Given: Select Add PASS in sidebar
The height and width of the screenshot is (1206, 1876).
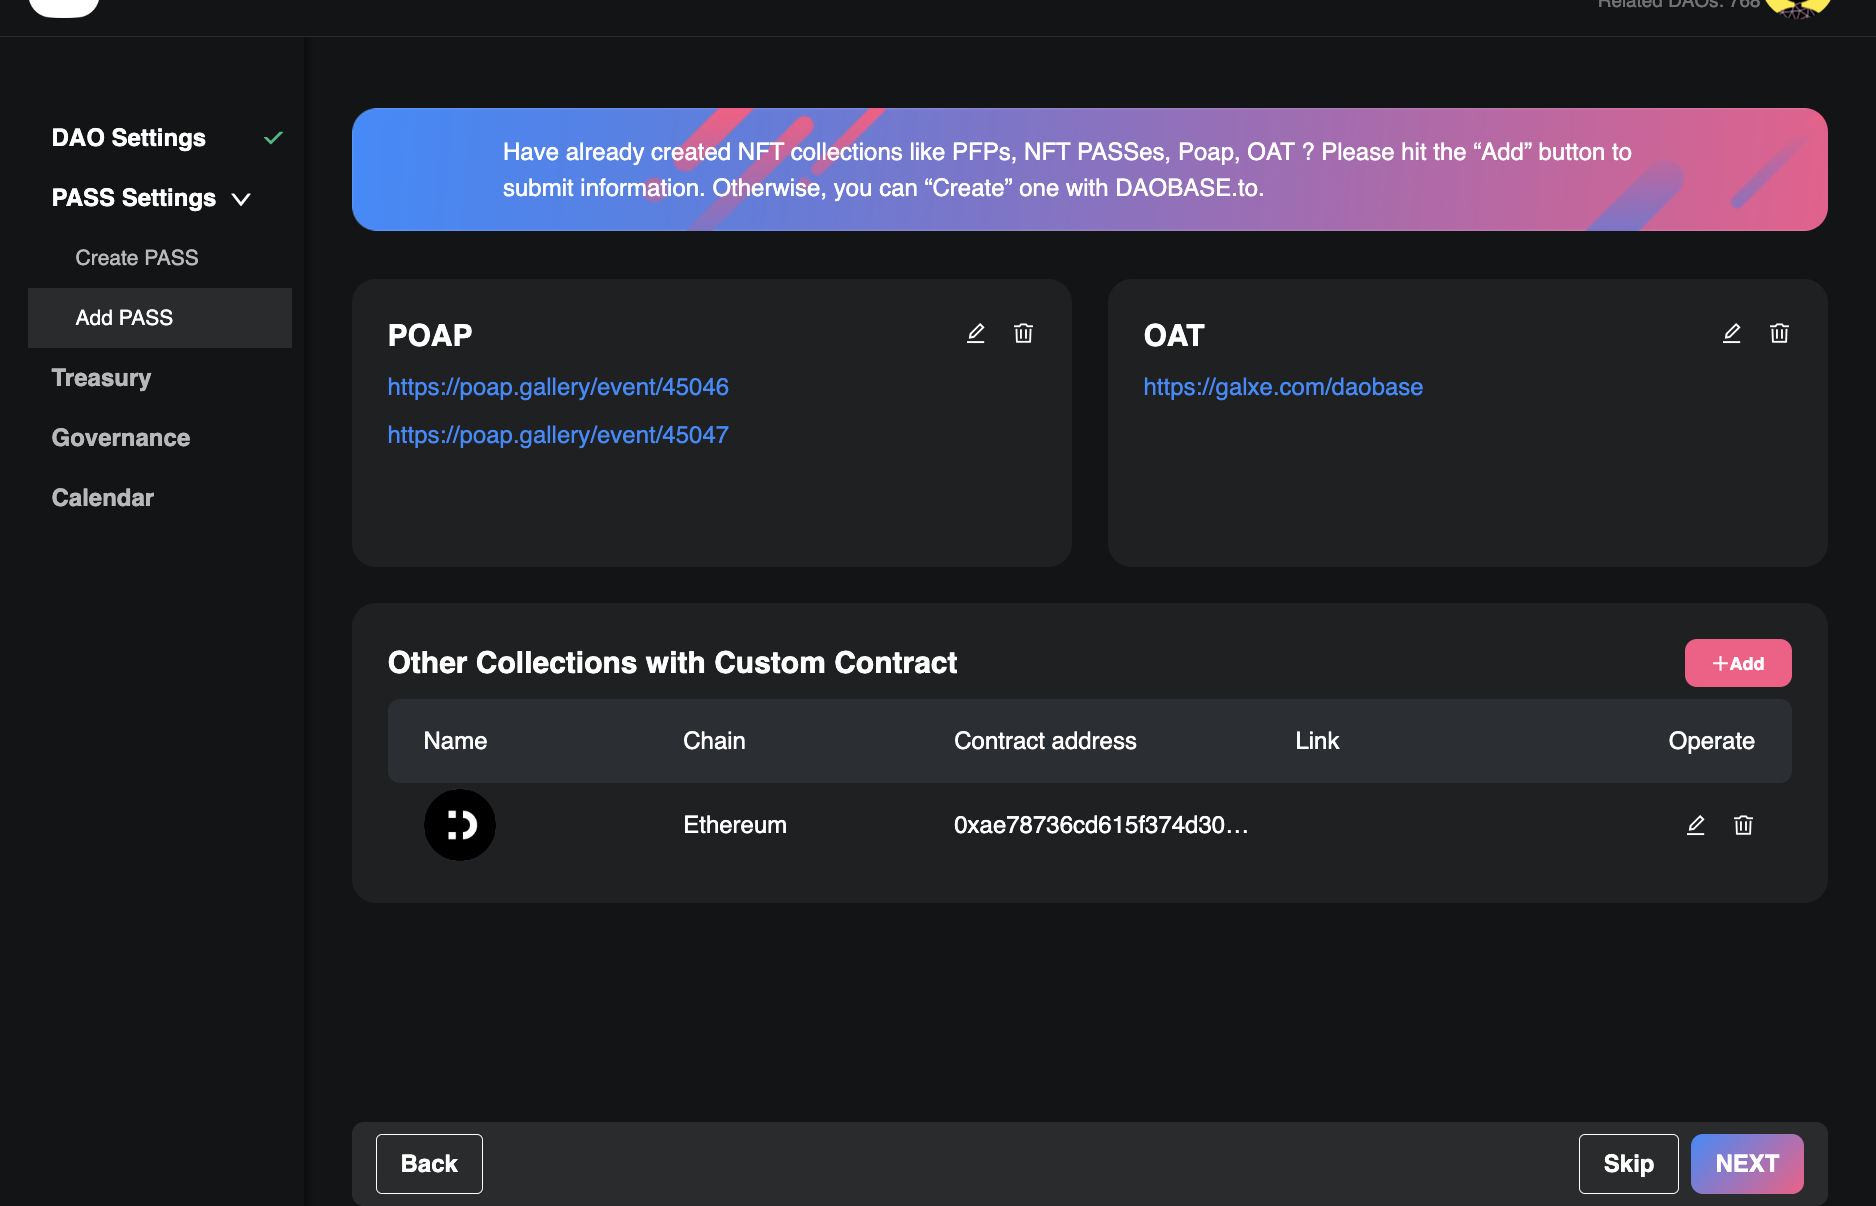Looking at the screenshot, I should coord(125,318).
